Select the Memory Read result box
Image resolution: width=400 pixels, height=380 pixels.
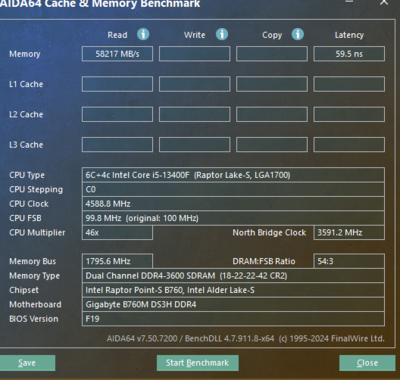point(117,54)
